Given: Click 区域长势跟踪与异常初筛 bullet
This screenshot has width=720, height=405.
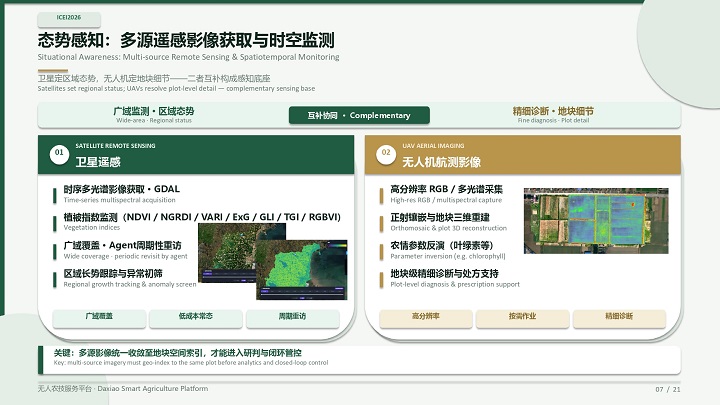Looking at the screenshot, I should (113, 273).
